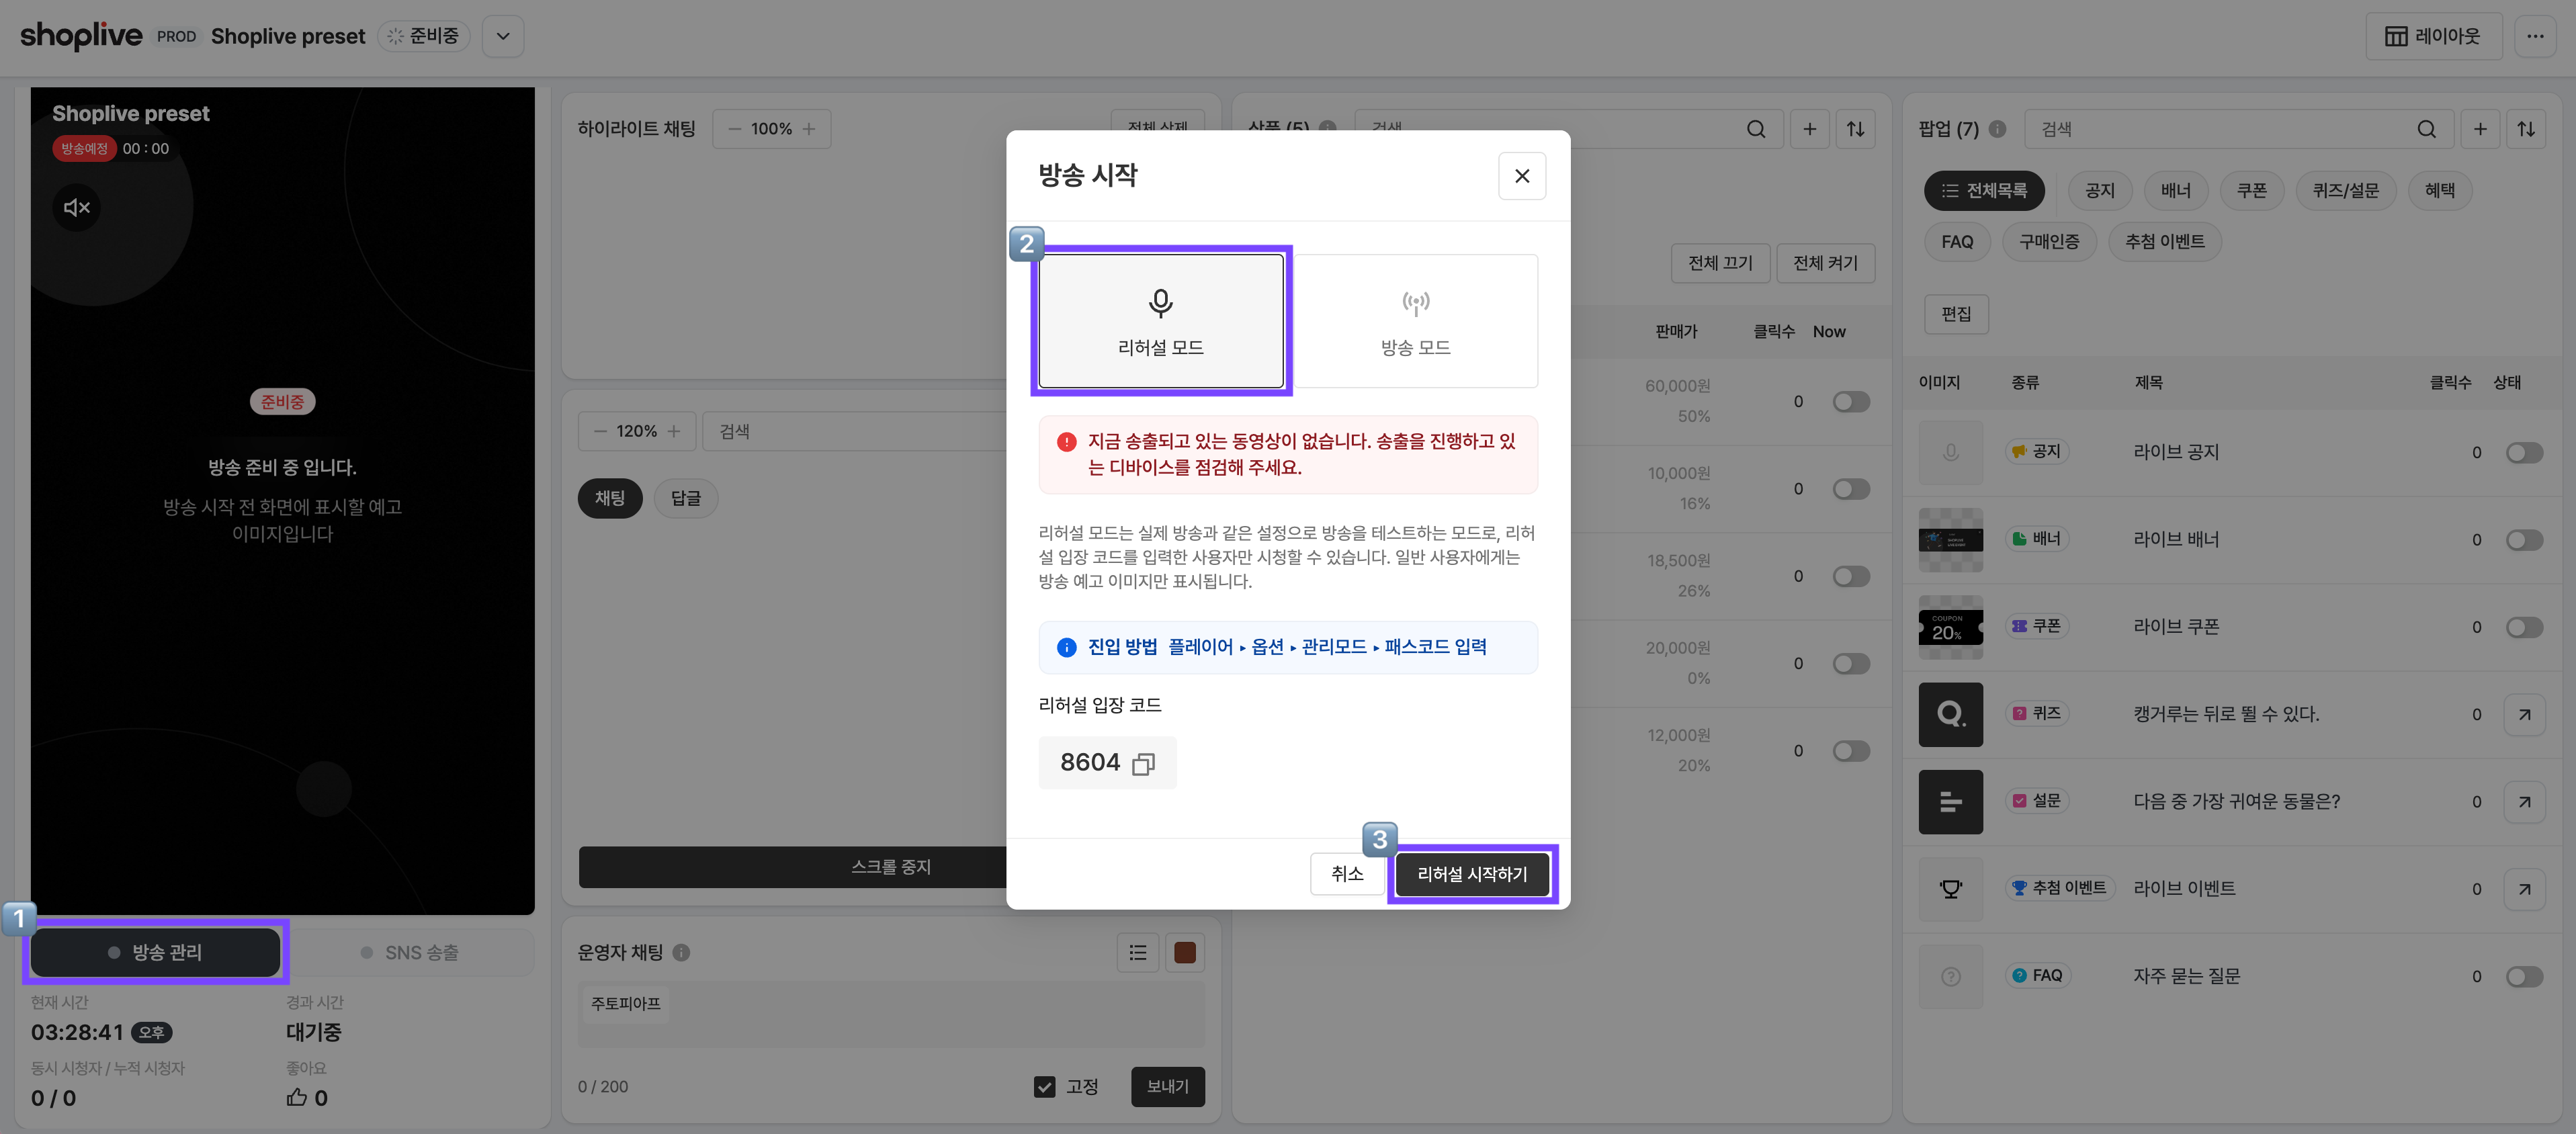Screen dimensions: 2576x1134
Task: Click the search icon in product panel
Action: tap(1755, 129)
